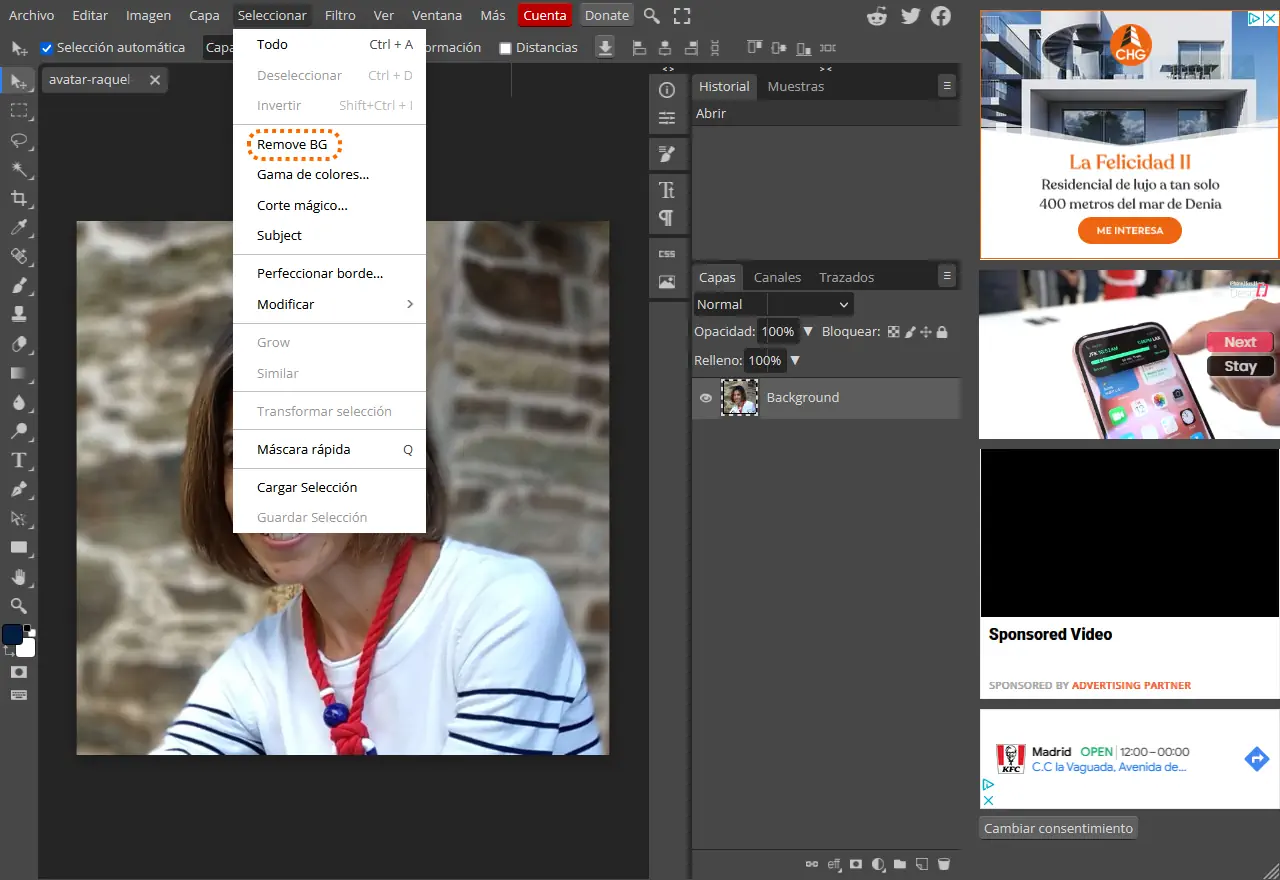Activate the Clone Stamp tool
Viewport: 1280px width, 880px height.
18,314
